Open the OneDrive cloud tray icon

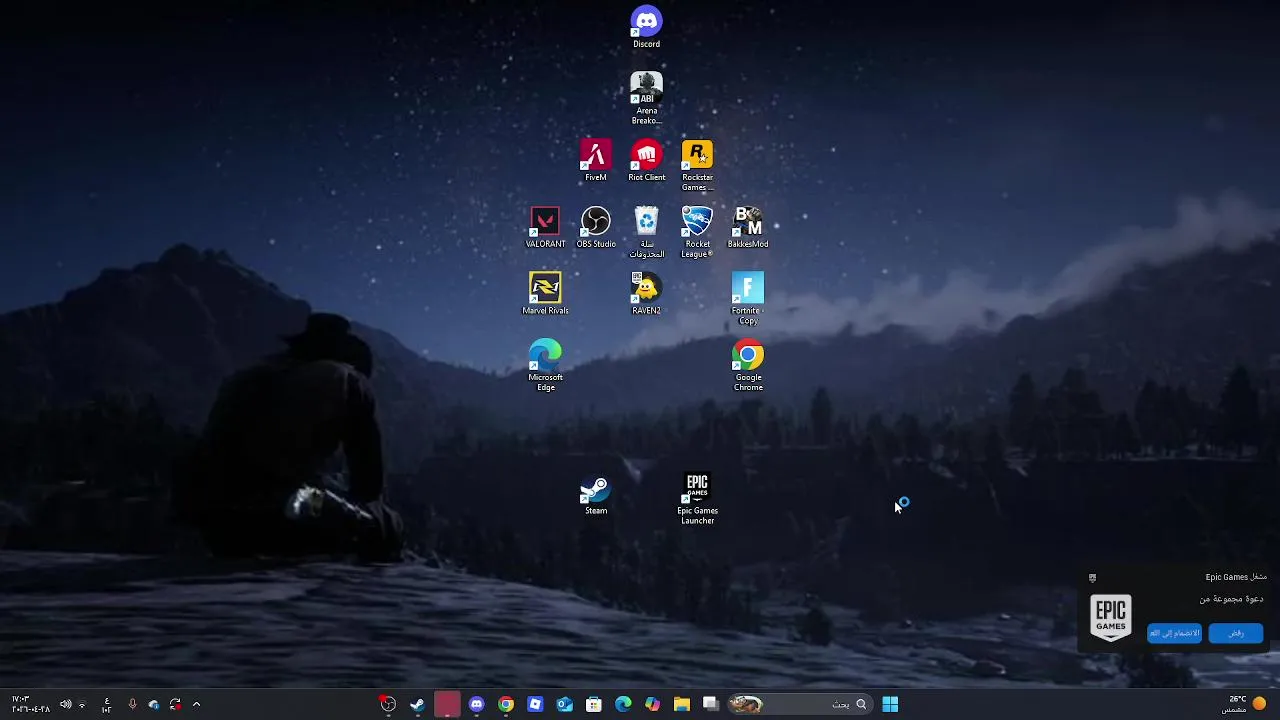(154, 704)
